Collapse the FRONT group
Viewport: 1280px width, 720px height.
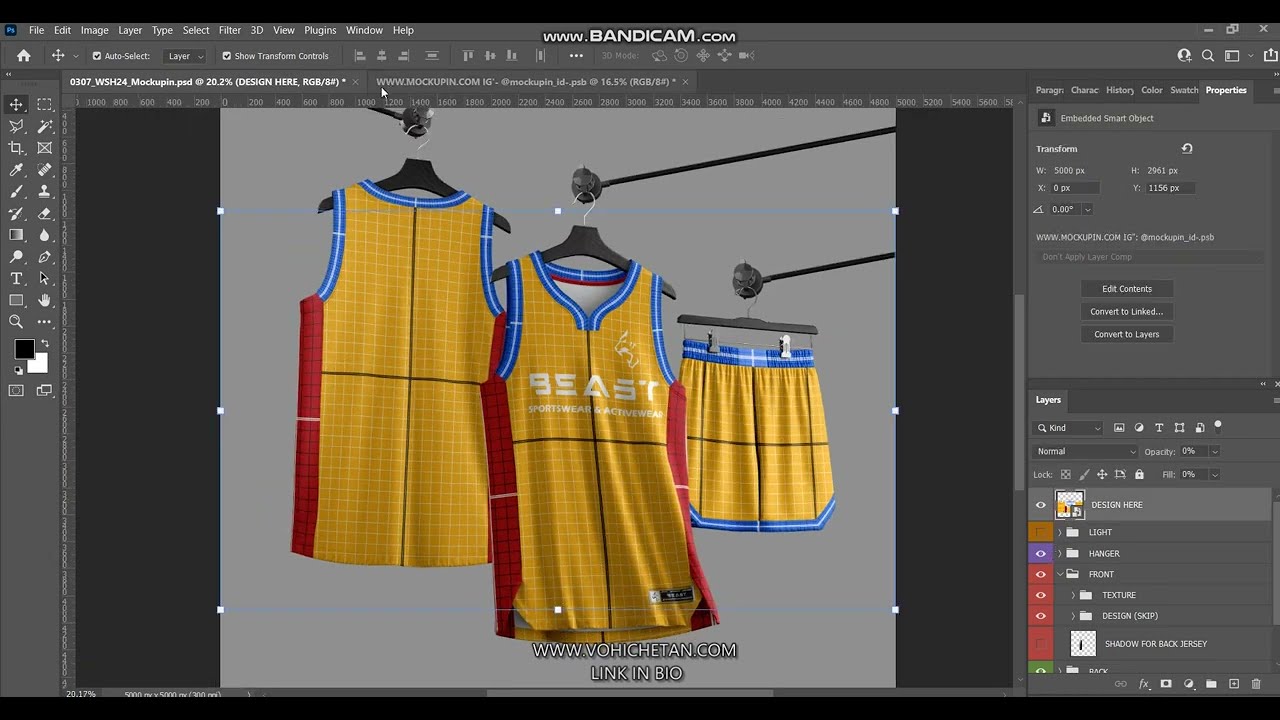coord(1060,574)
